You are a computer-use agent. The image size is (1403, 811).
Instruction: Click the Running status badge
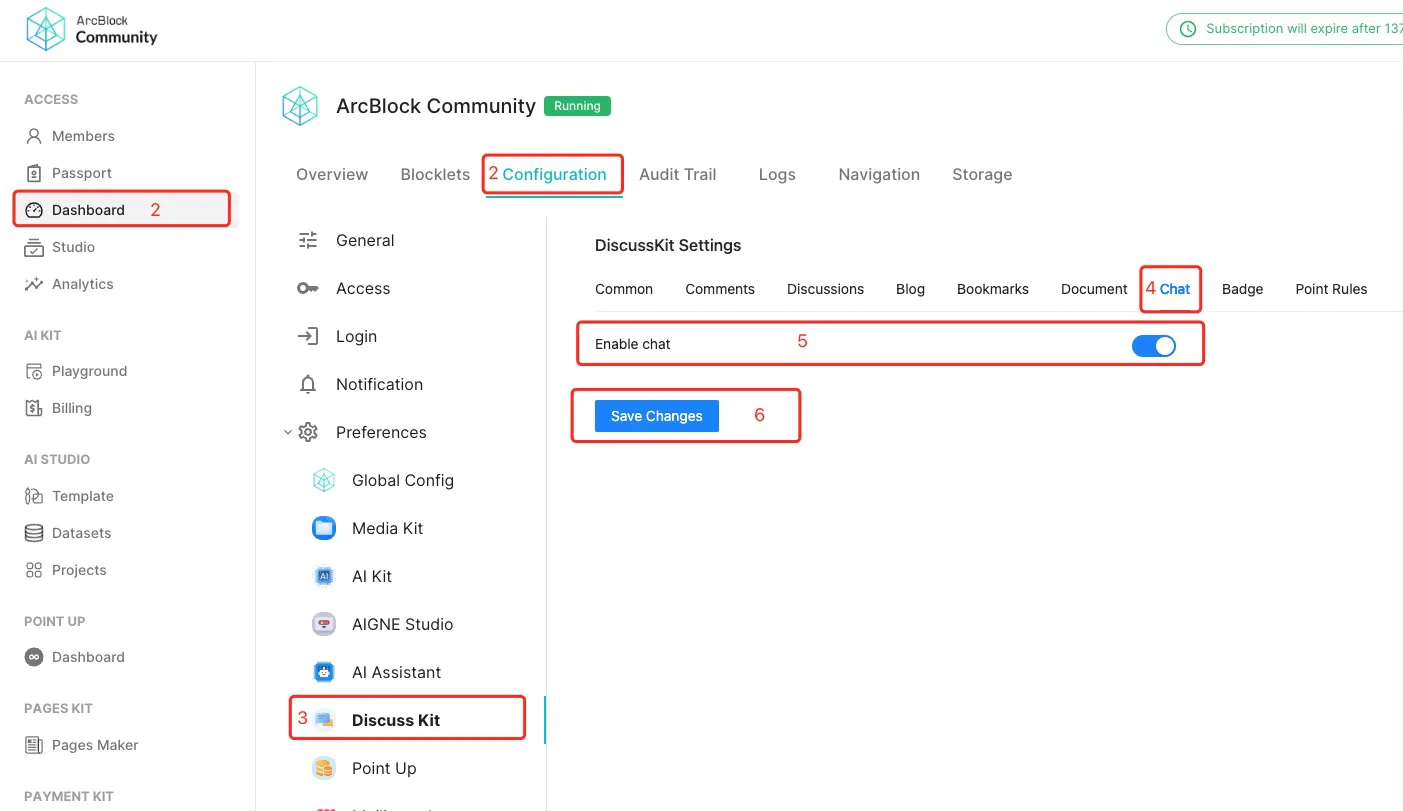[x=577, y=106]
